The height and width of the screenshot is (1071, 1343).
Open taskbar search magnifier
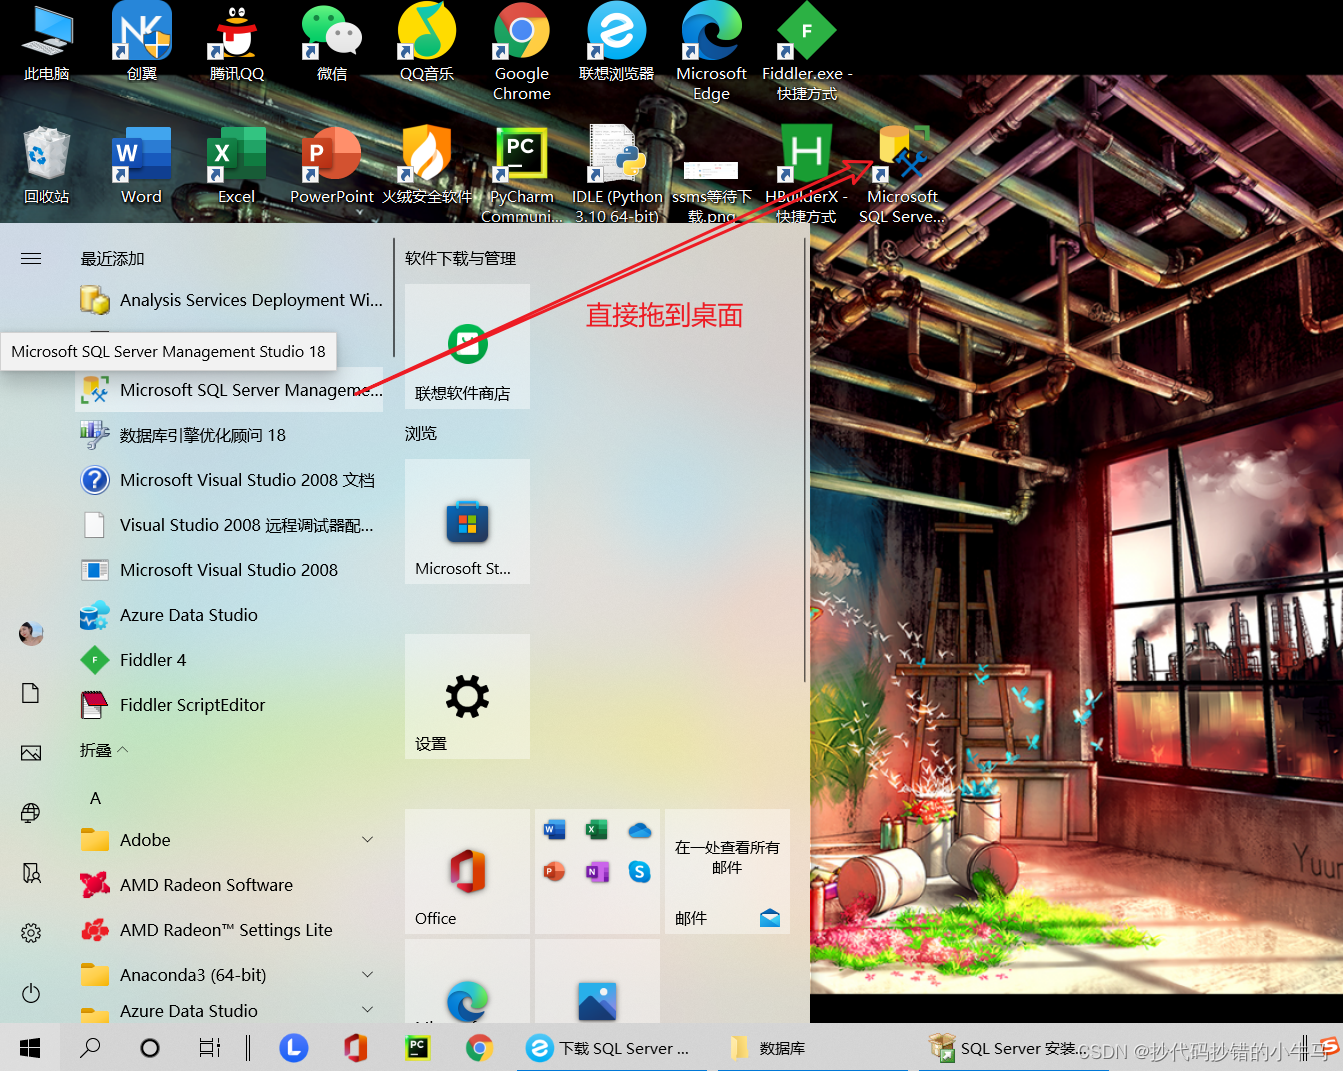[x=90, y=1048]
